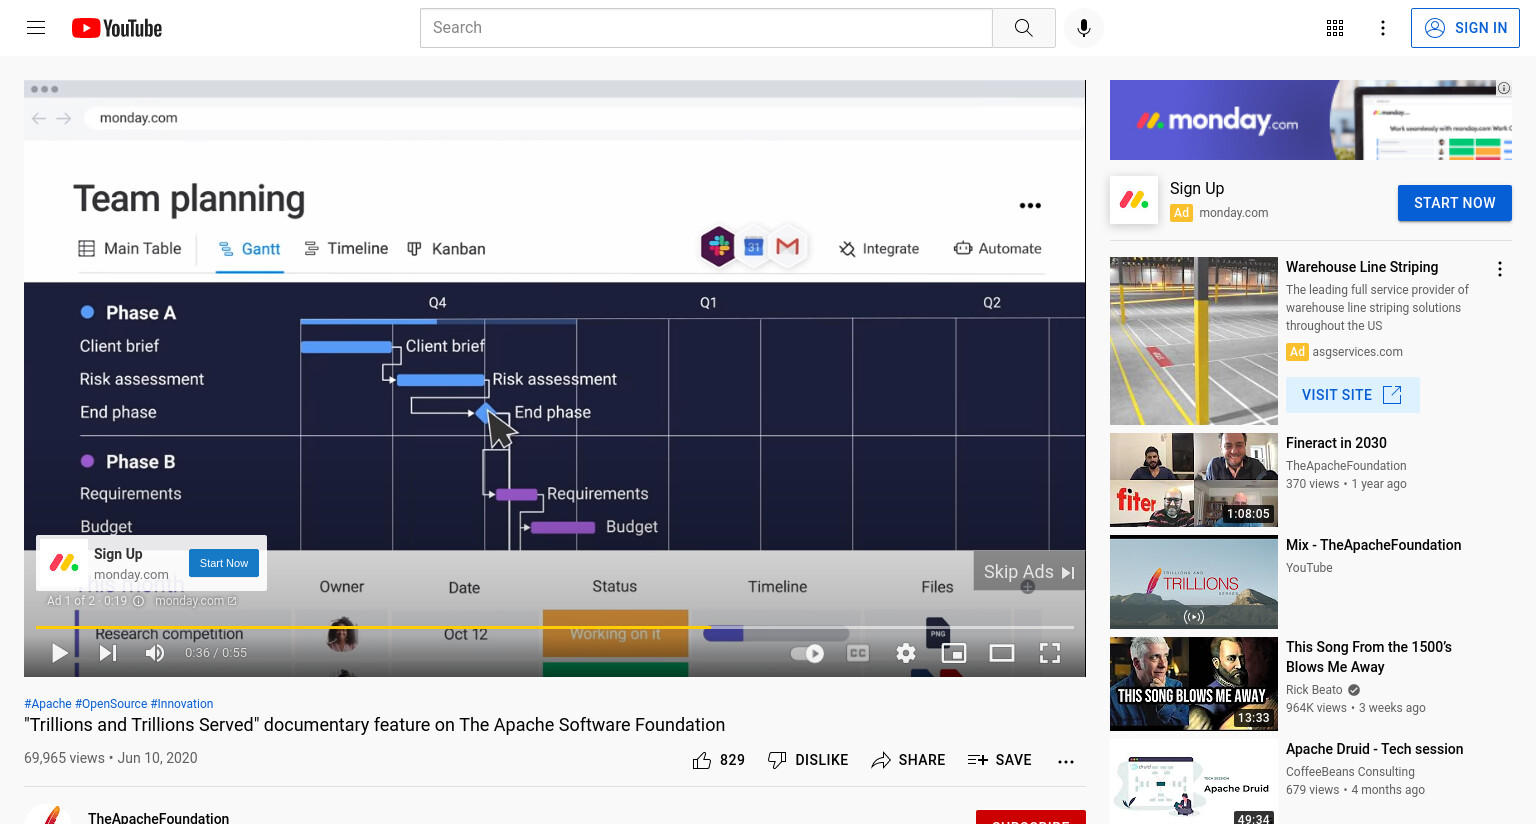Click ad info icon next to 0:19
The width and height of the screenshot is (1536, 824).
[139, 601]
